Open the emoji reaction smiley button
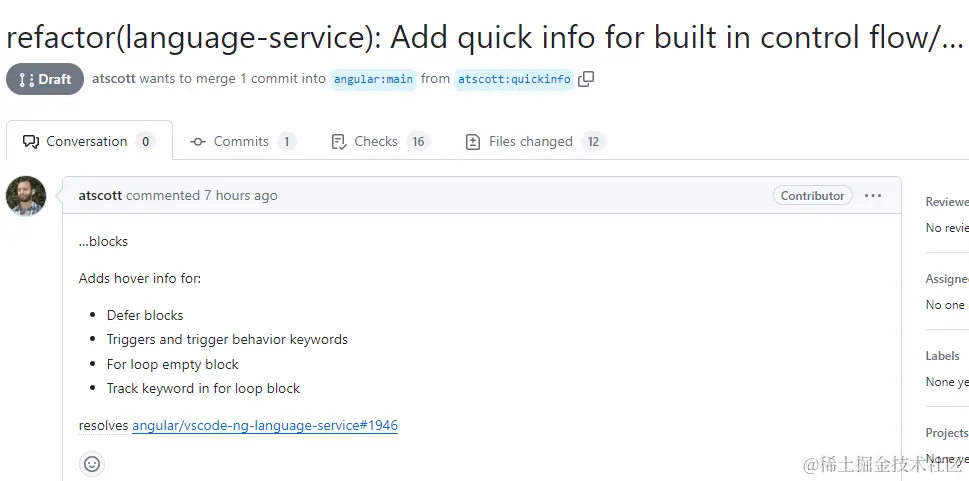 coord(92,464)
